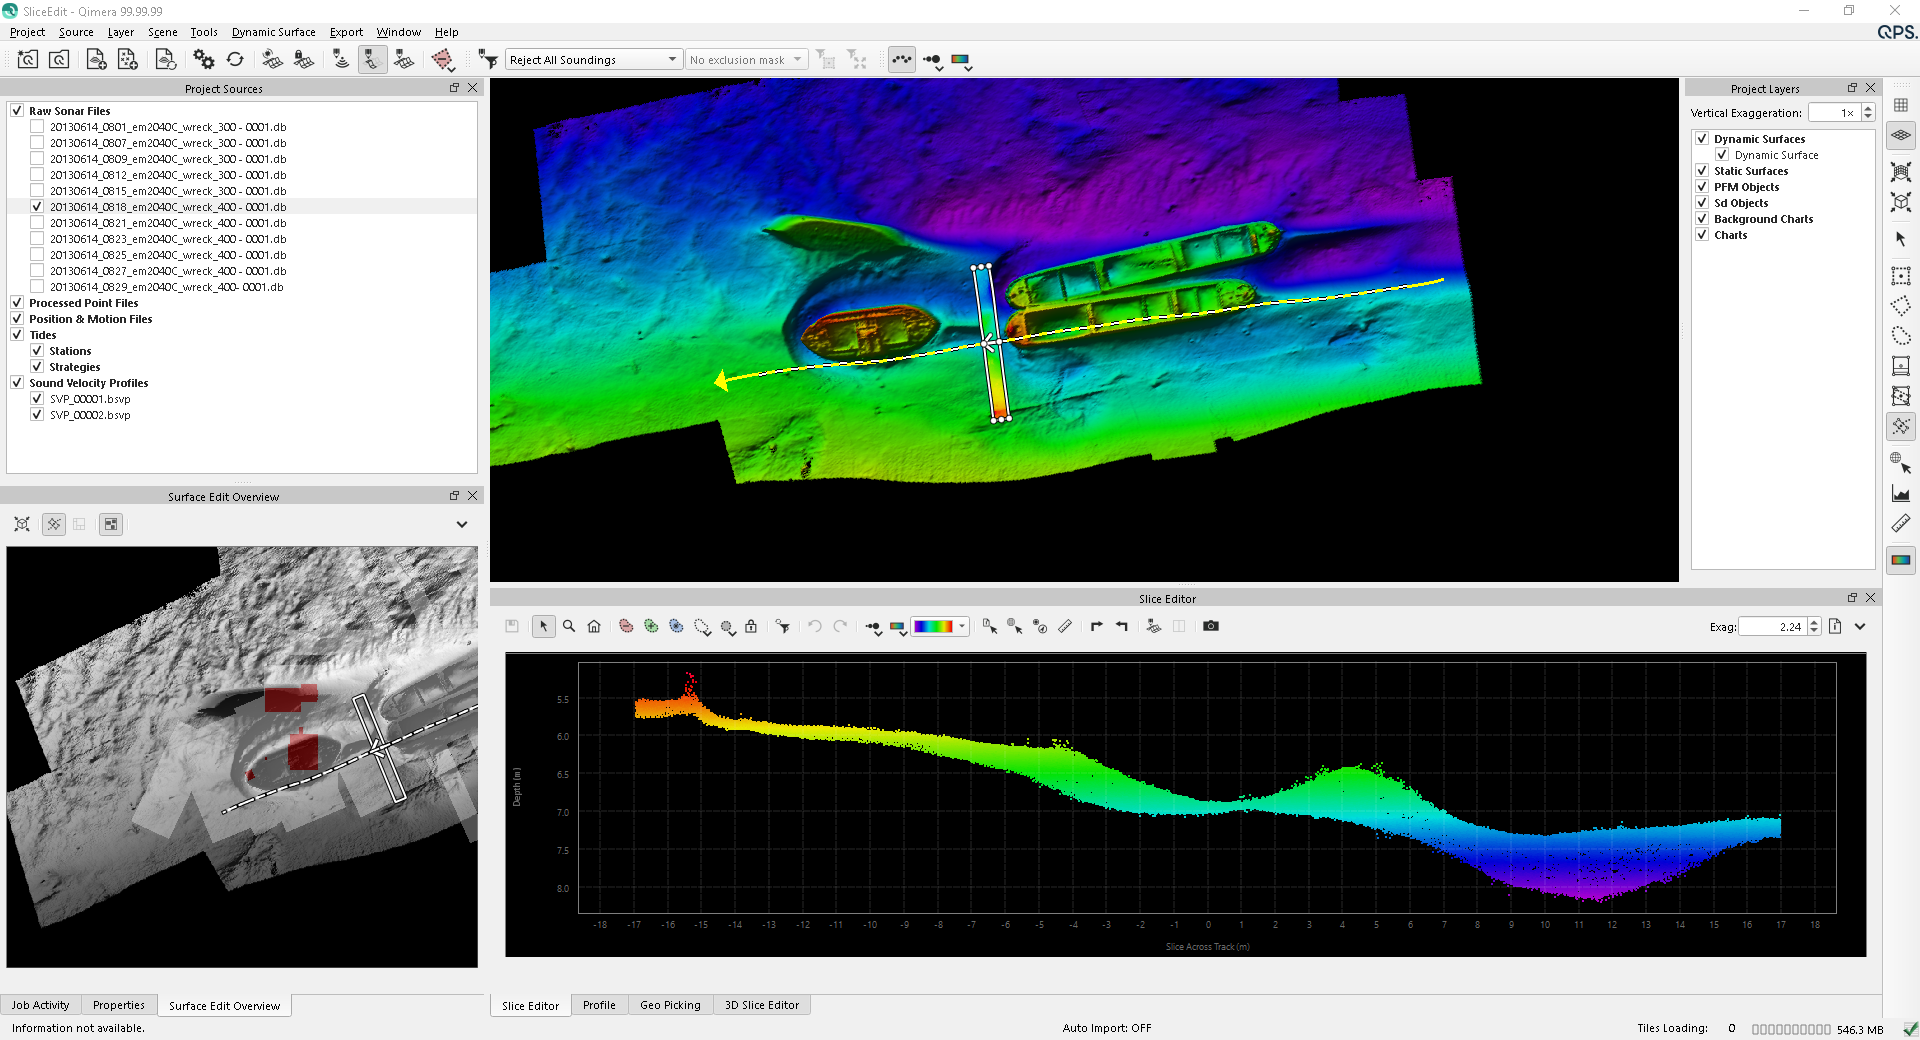The image size is (1920, 1040).
Task: Click the Exag value input field
Action: 1772,627
